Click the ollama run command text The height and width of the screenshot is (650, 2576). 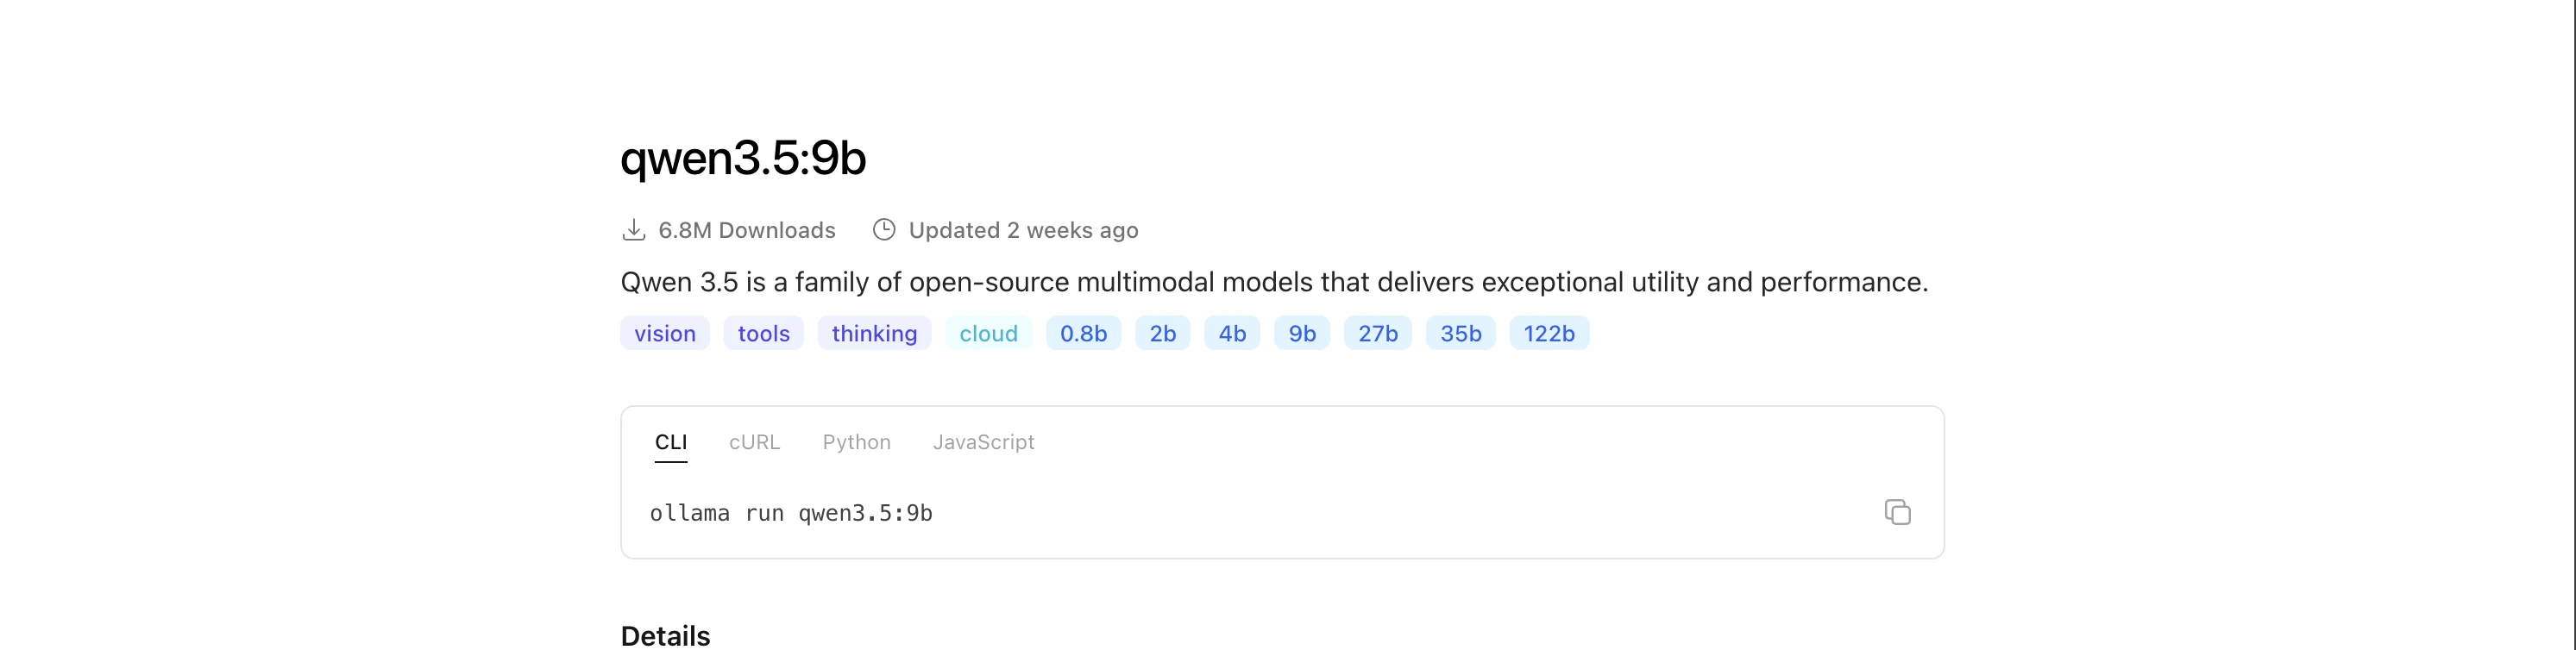pyautogui.click(x=790, y=514)
